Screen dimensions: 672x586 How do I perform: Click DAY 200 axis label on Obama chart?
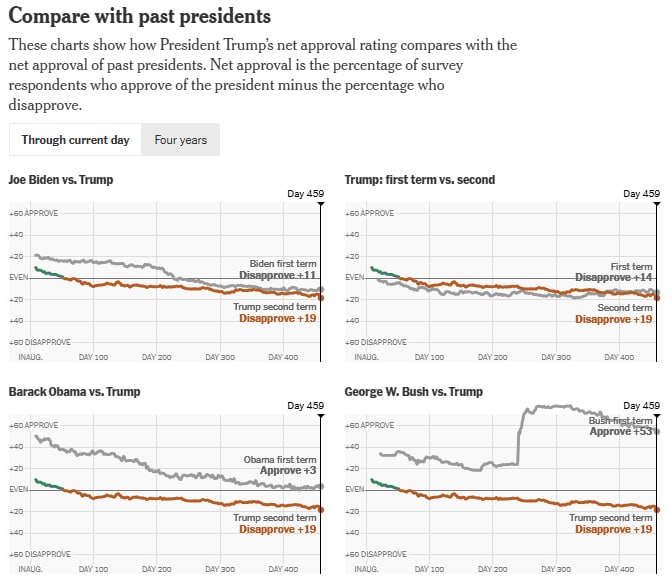click(157, 568)
